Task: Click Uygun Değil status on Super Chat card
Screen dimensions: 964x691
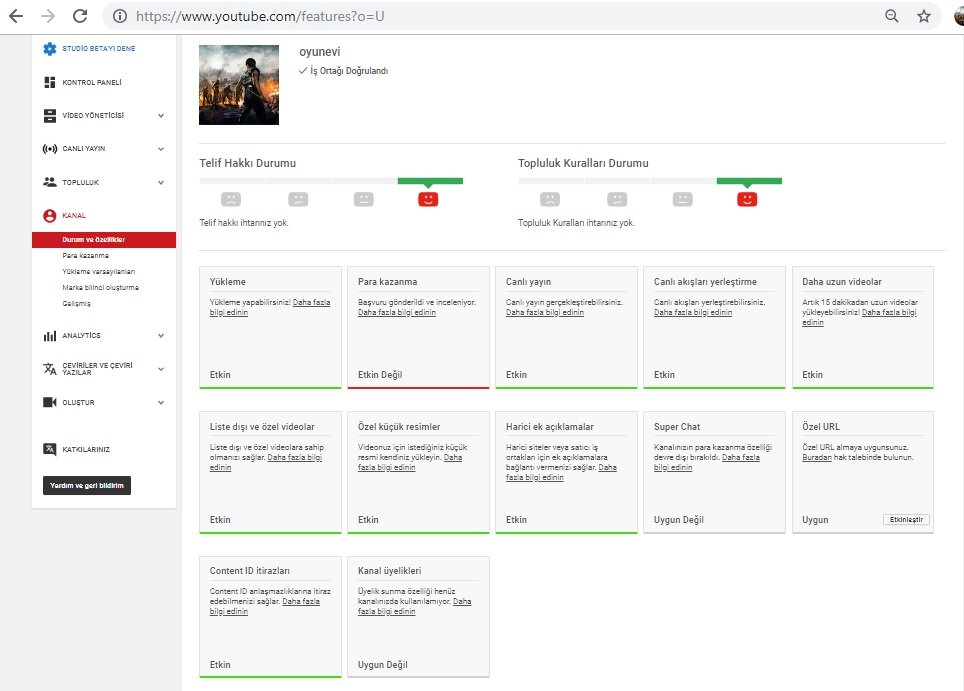Action: click(x=679, y=520)
